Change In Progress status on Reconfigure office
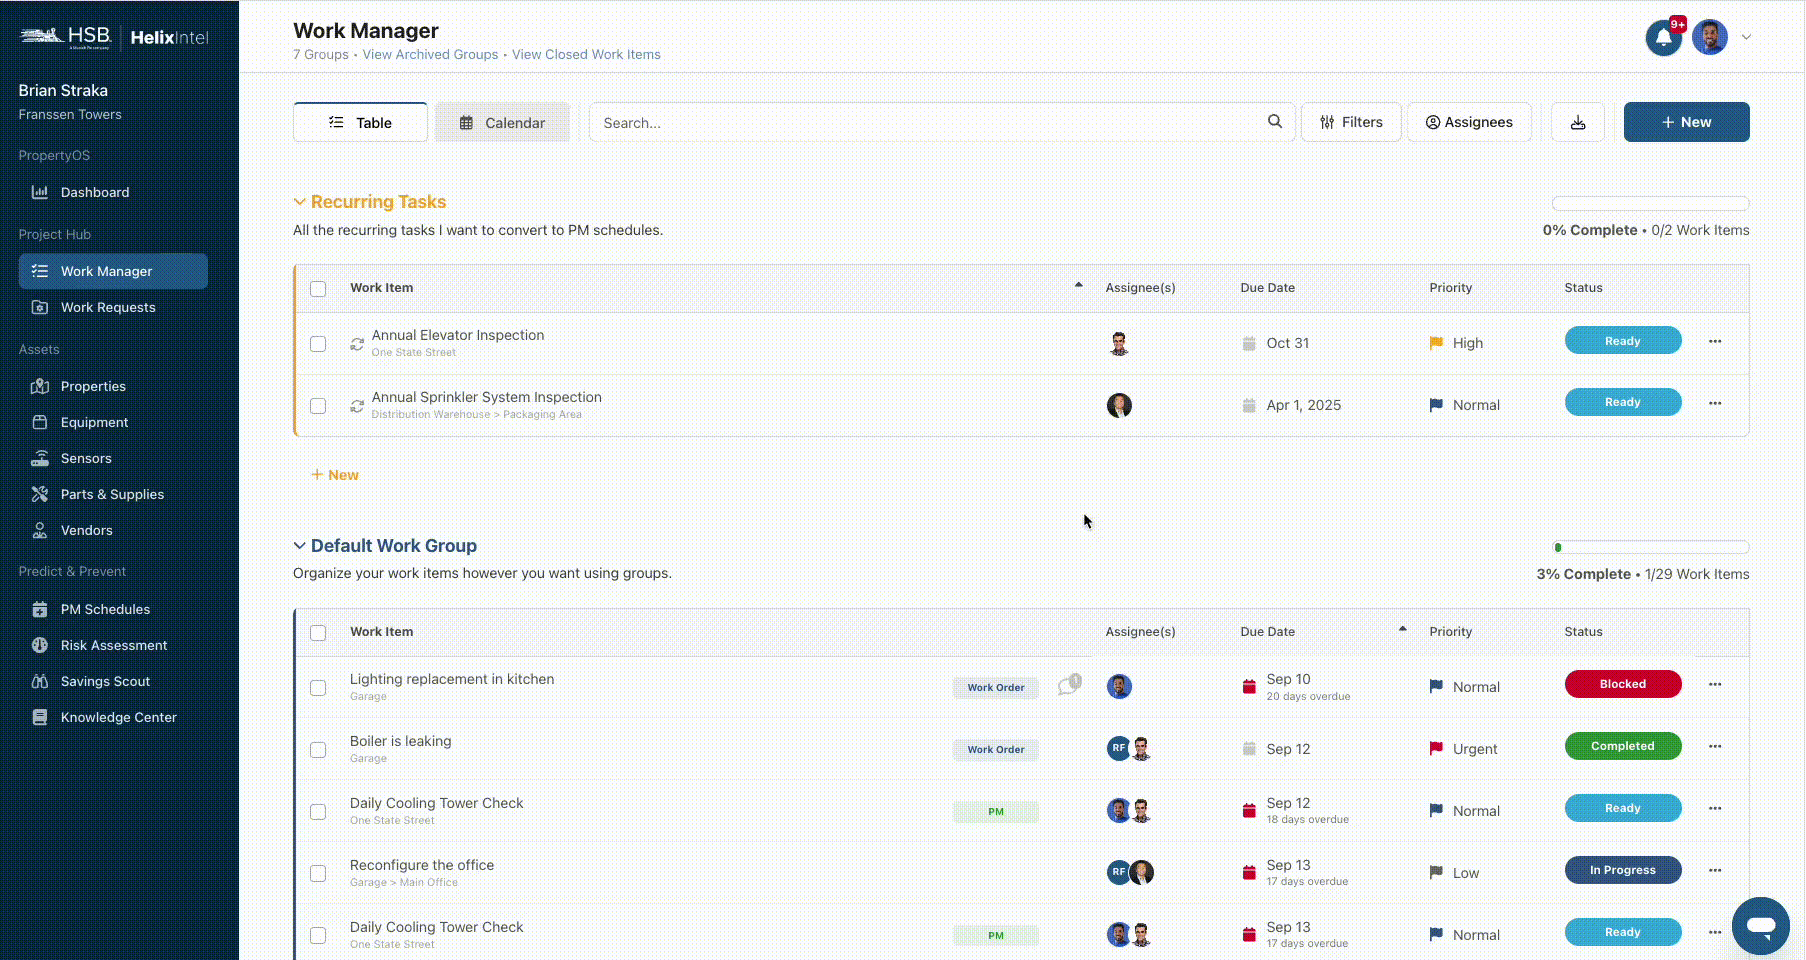Viewport: 1806px width, 960px height. (x=1622, y=870)
